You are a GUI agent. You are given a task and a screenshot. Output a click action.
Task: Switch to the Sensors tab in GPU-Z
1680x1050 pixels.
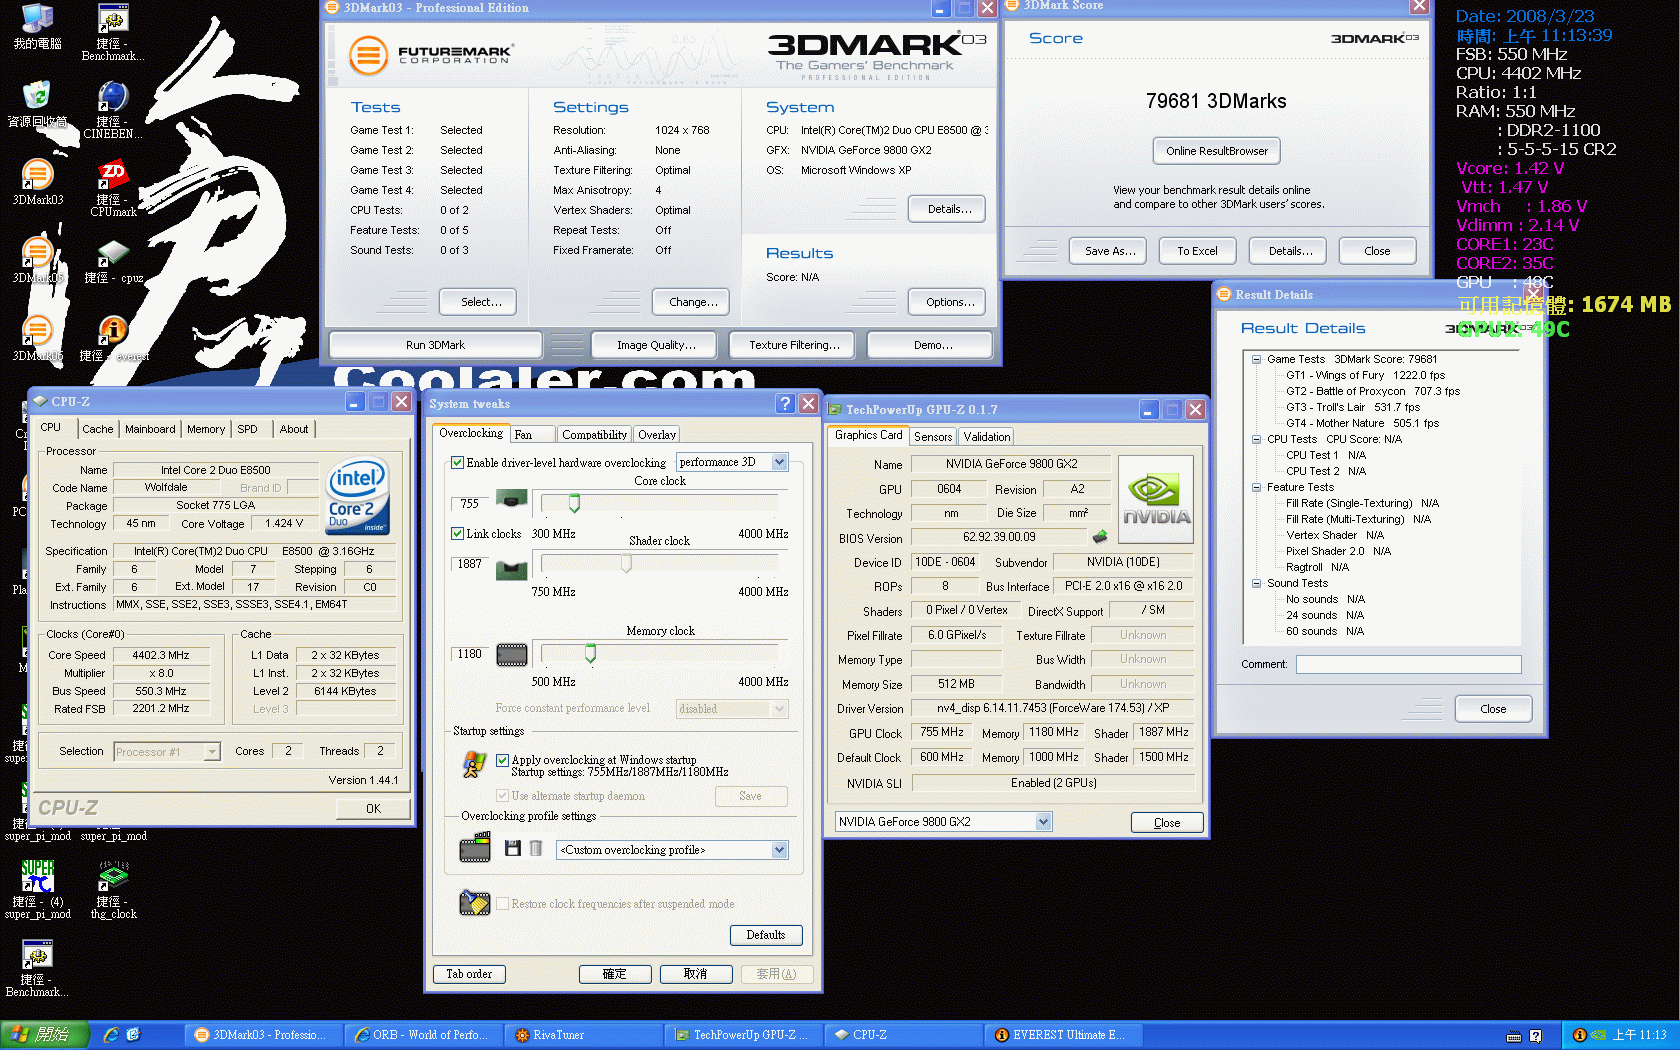[x=932, y=437]
